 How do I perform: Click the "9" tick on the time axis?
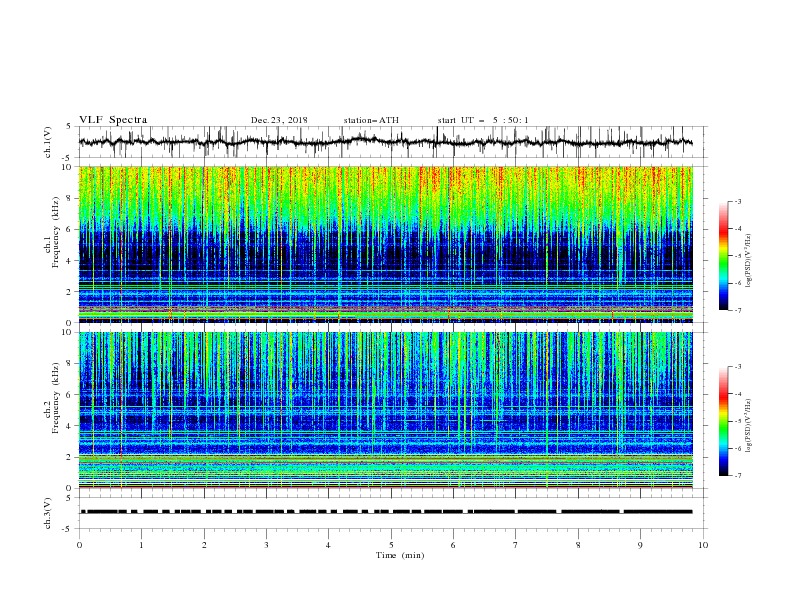coord(640,545)
